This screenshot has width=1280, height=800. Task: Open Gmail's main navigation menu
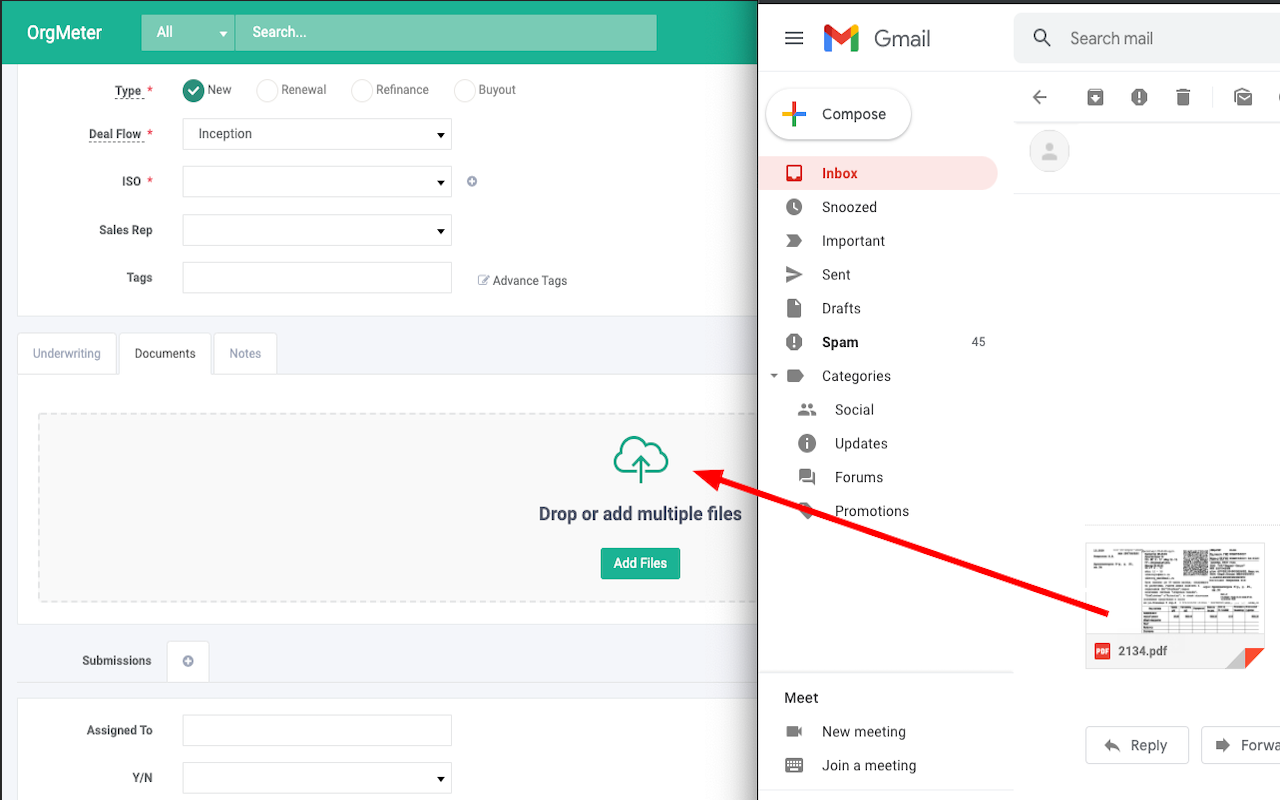coord(793,37)
